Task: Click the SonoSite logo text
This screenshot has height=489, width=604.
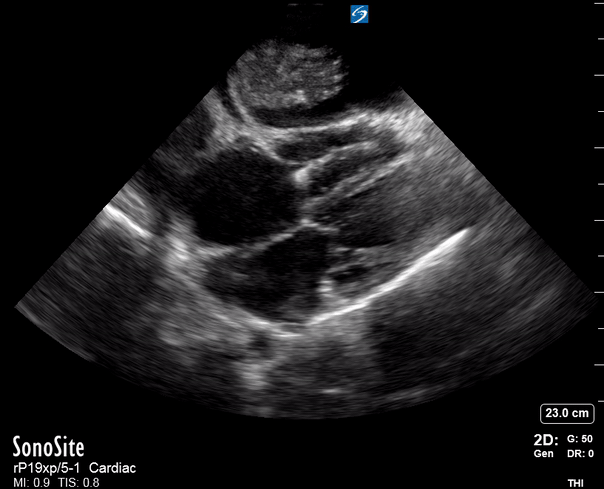Action: [49, 447]
